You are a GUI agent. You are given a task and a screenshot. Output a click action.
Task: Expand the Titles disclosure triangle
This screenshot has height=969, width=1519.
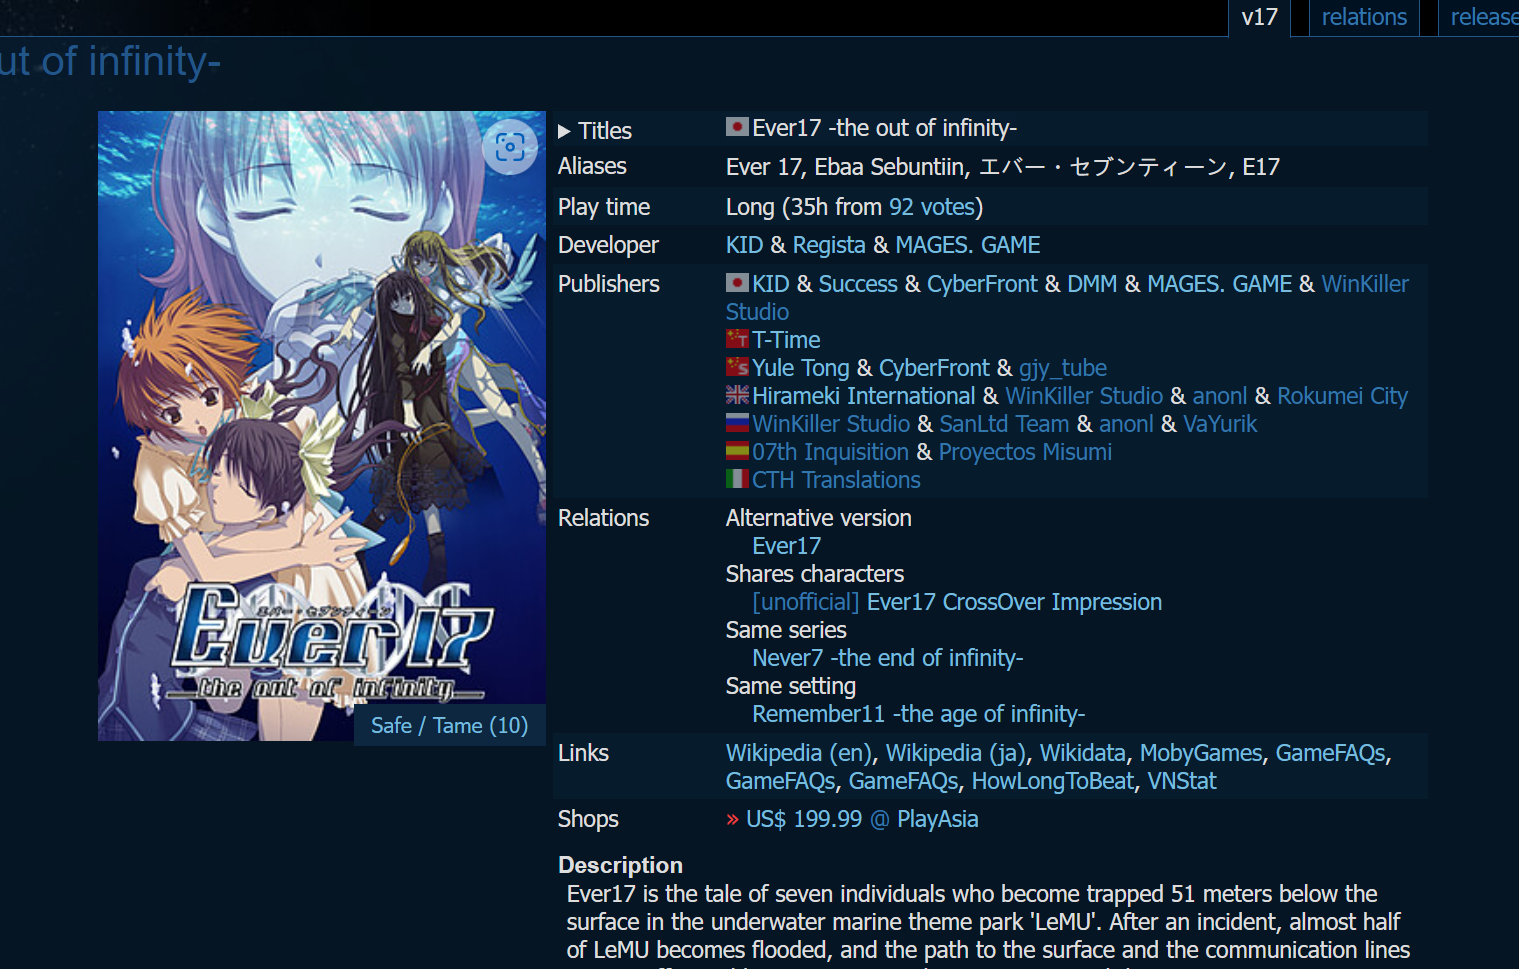564,131
